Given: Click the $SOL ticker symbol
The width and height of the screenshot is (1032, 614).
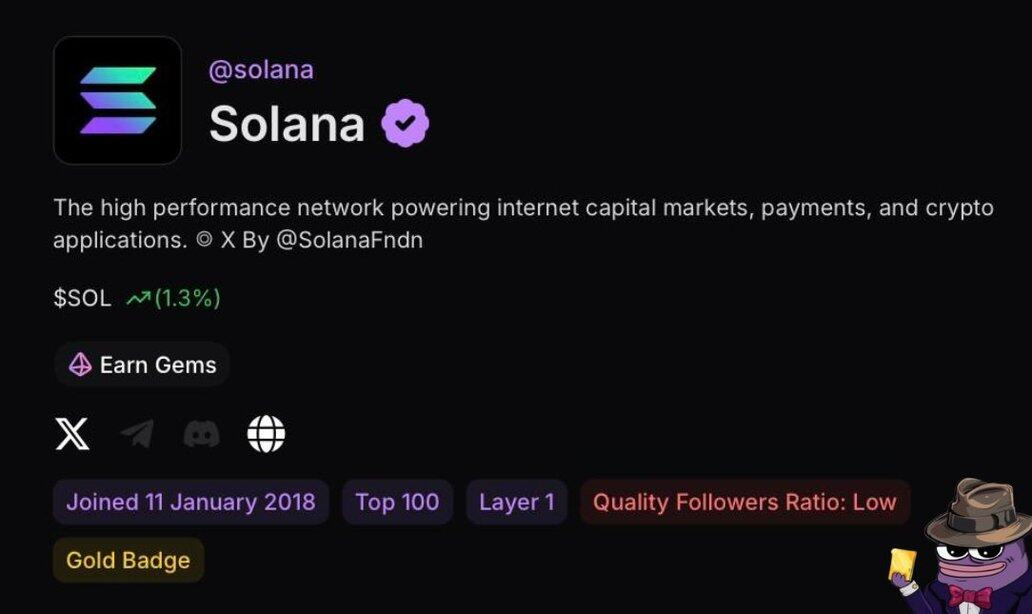Looking at the screenshot, I should pyautogui.click(x=82, y=298).
